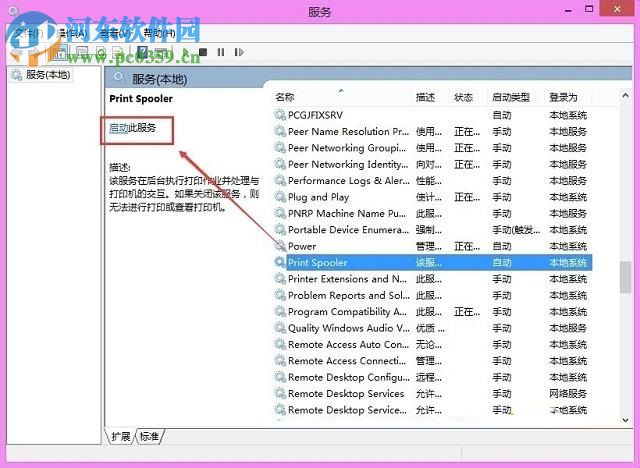Select PNRP Machine Name Pu... service name

pos(347,213)
